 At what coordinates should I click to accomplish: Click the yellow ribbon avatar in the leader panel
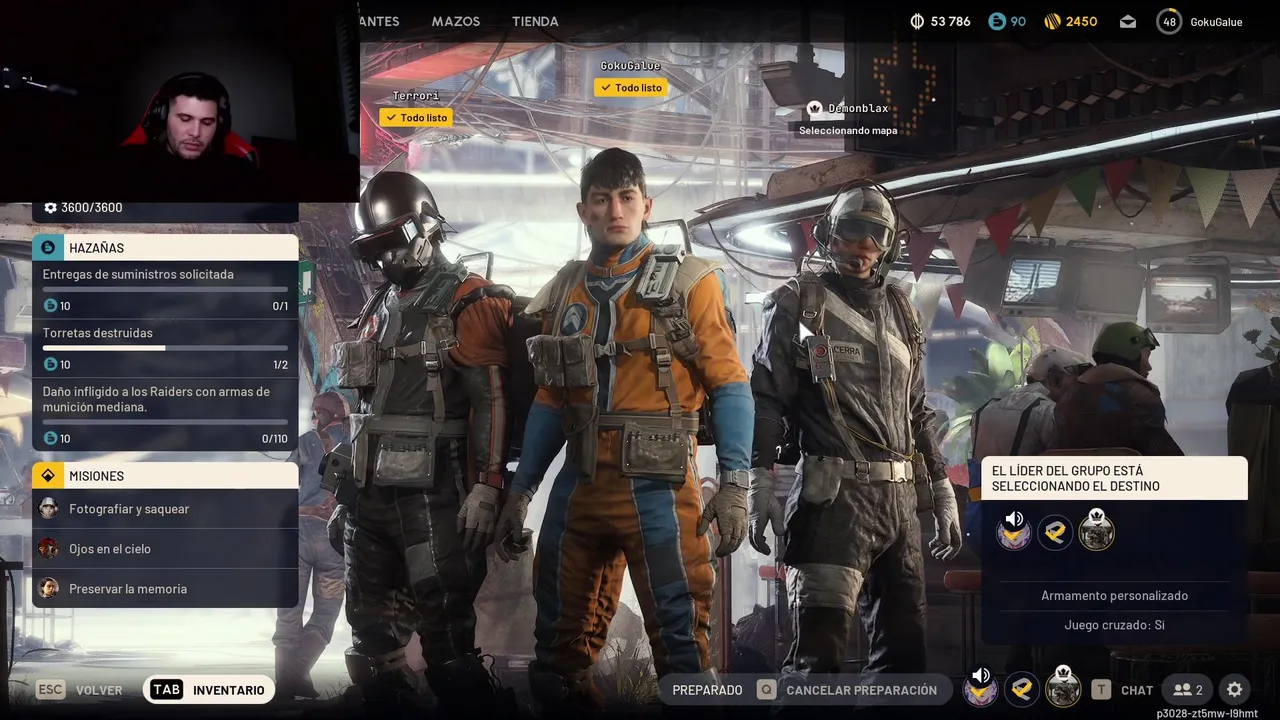1055,533
